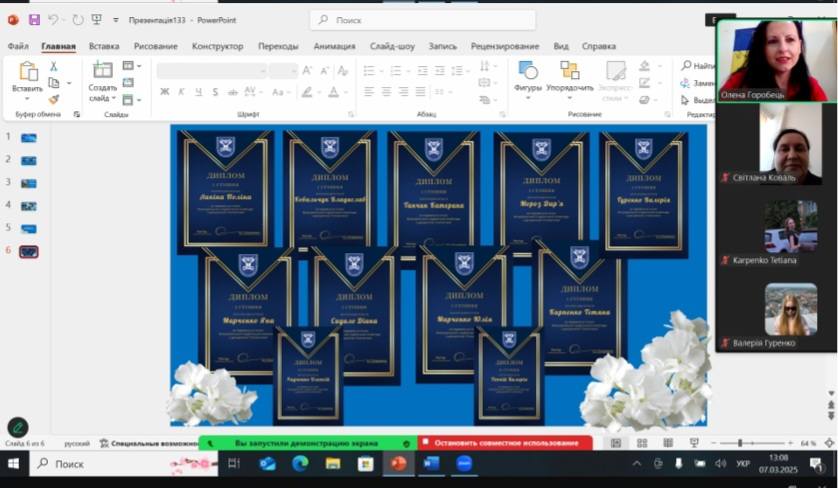
Task: Click the Save icon in title bar
Action: click(x=34, y=19)
